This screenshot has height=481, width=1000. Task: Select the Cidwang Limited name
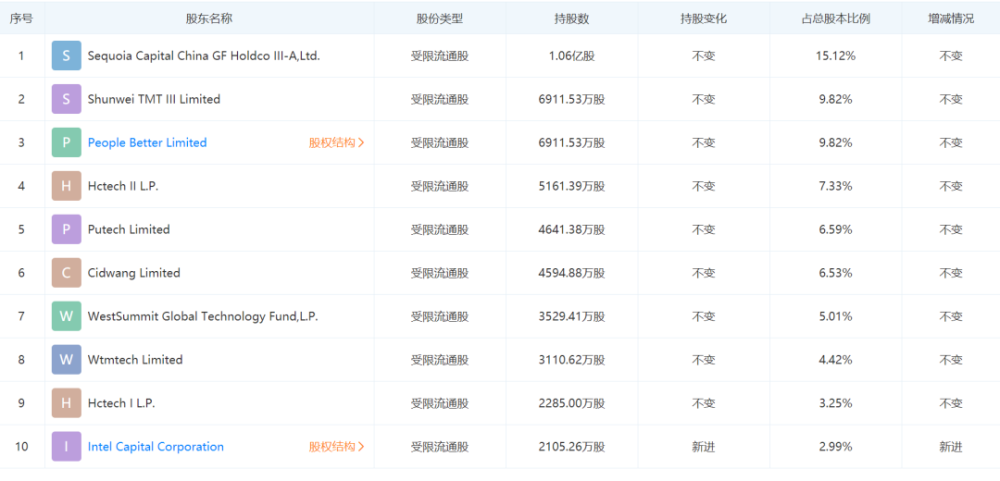(134, 272)
